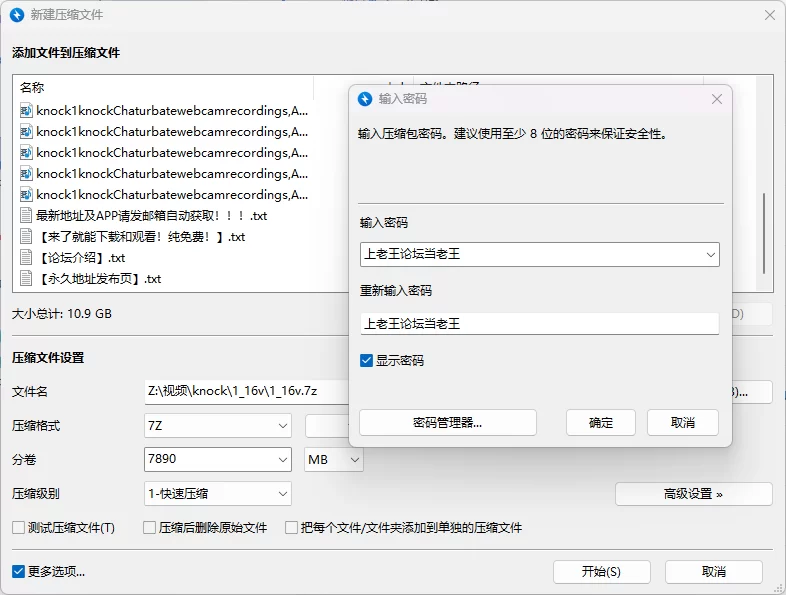Open the MB unit dropdown for 分卷
The image size is (786, 595).
pos(353,460)
